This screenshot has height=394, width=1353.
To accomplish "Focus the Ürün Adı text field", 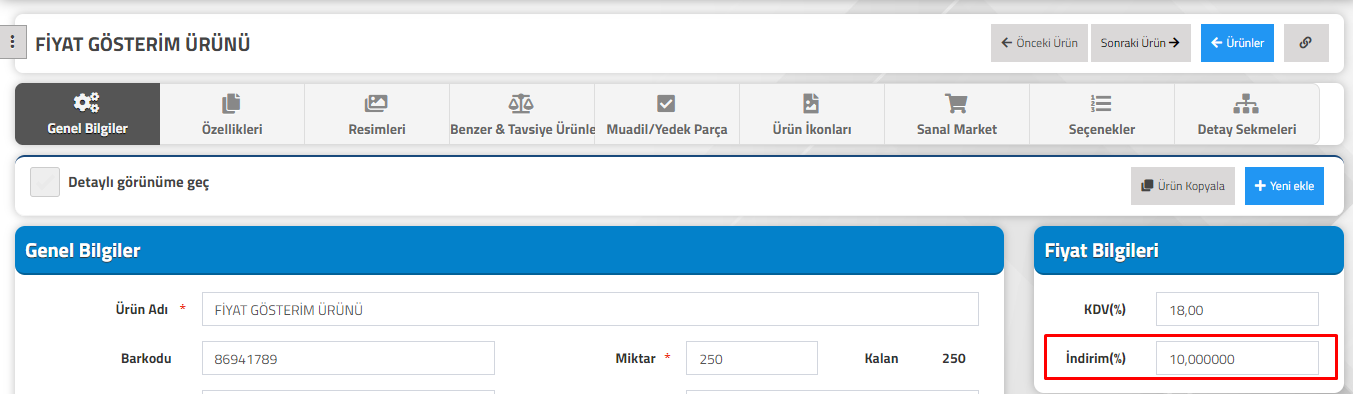I will (x=590, y=309).
